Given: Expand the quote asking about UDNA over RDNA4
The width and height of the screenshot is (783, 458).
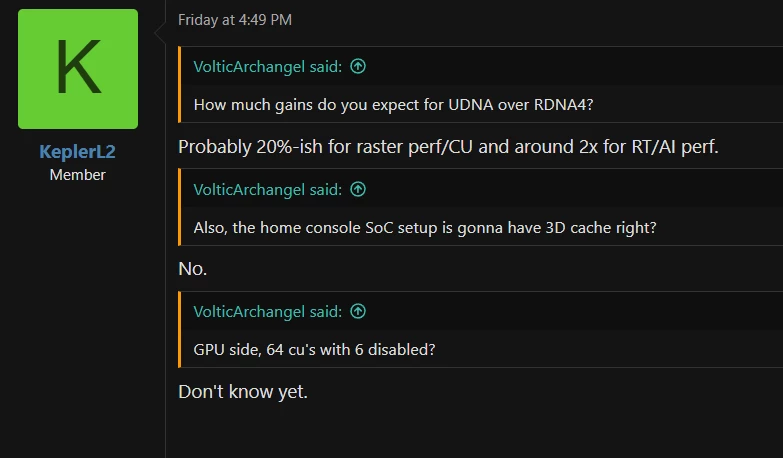Looking at the screenshot, I should click(394, 104).
